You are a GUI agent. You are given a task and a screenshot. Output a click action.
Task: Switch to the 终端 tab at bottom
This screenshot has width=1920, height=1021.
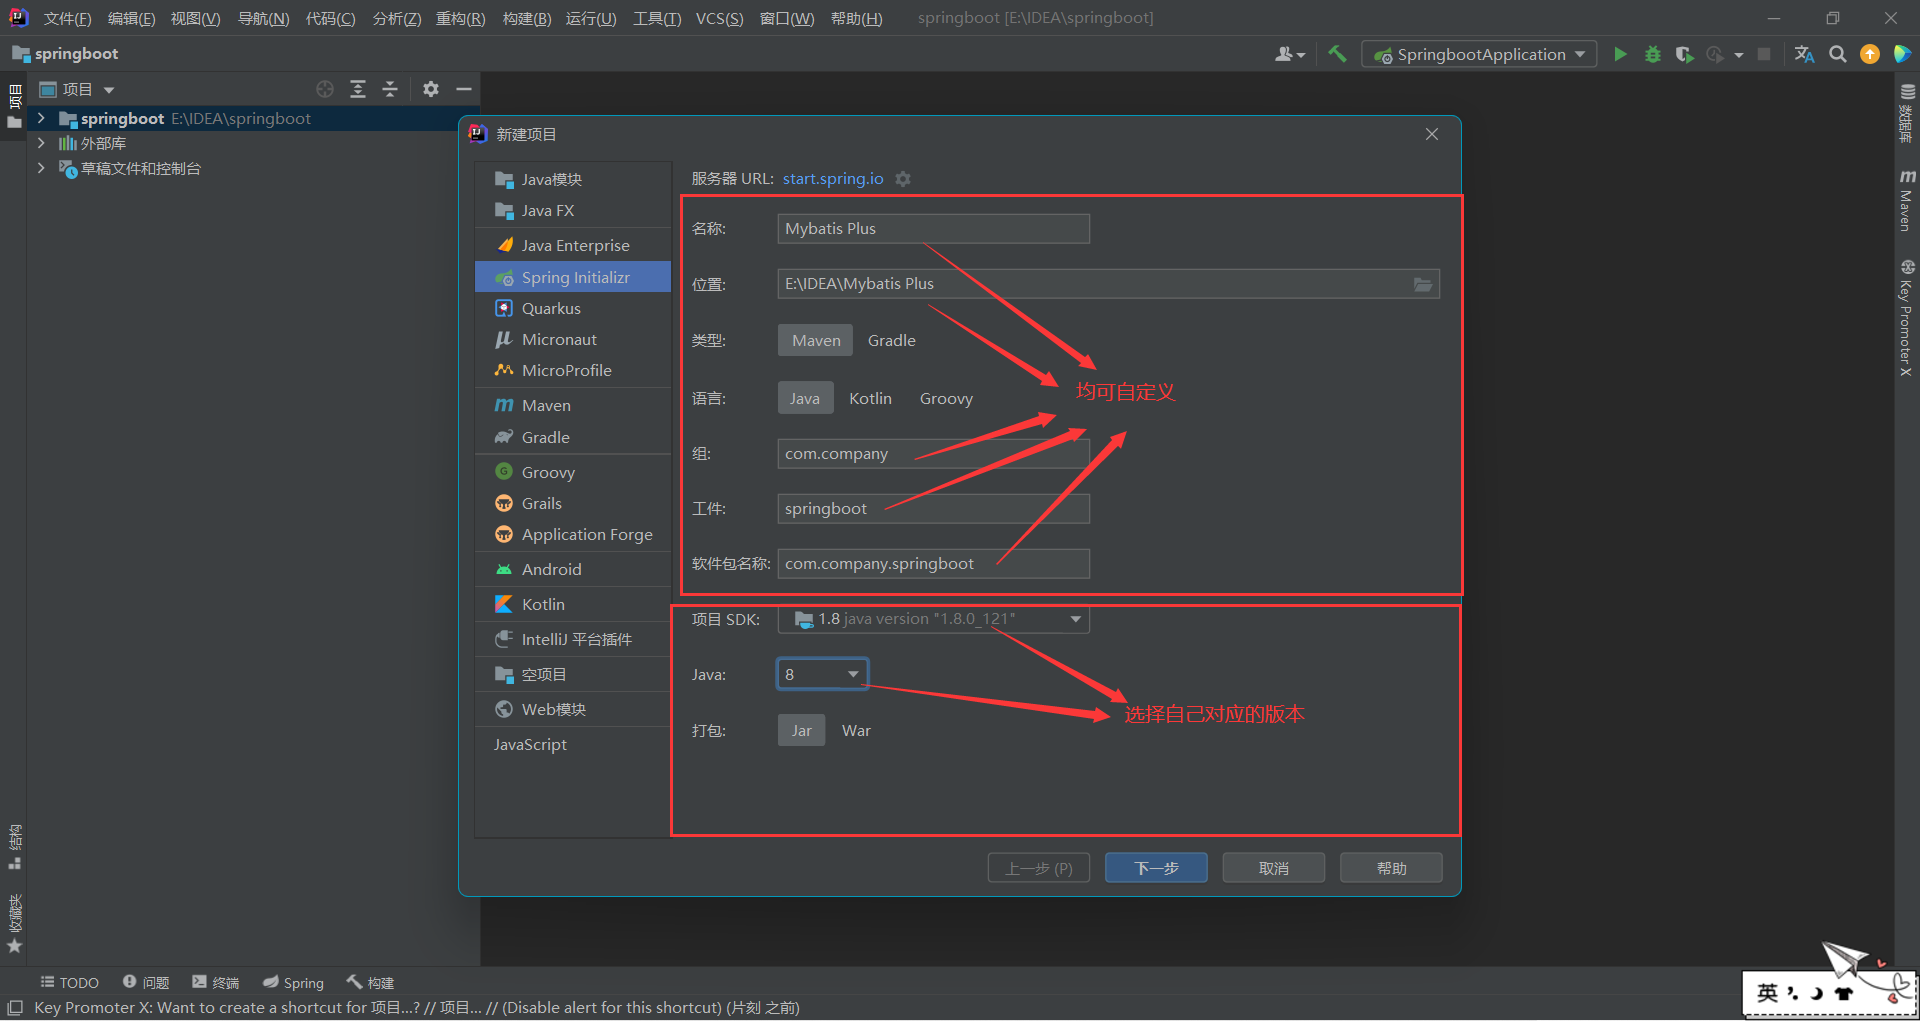coord(215,982)
